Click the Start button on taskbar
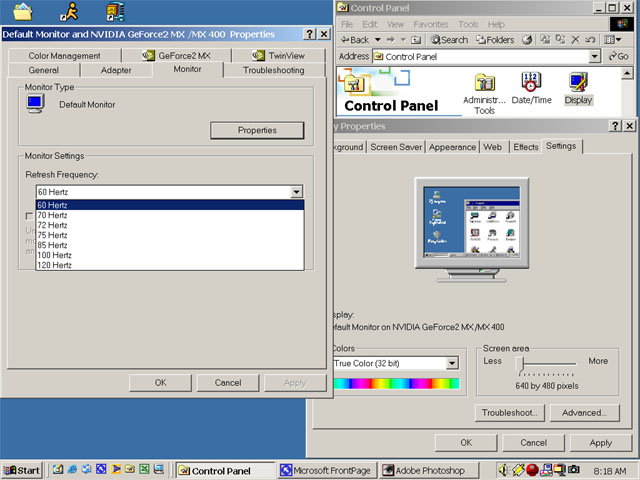 pos(22,470)
